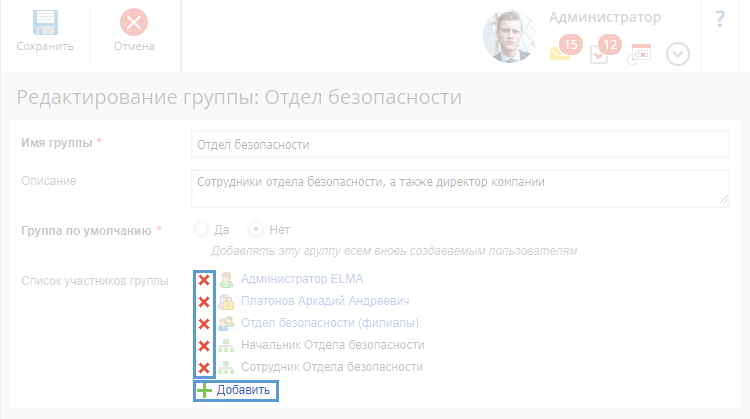Remove Администратор ELMA from the group
The image size is (750, 419).
204,280
